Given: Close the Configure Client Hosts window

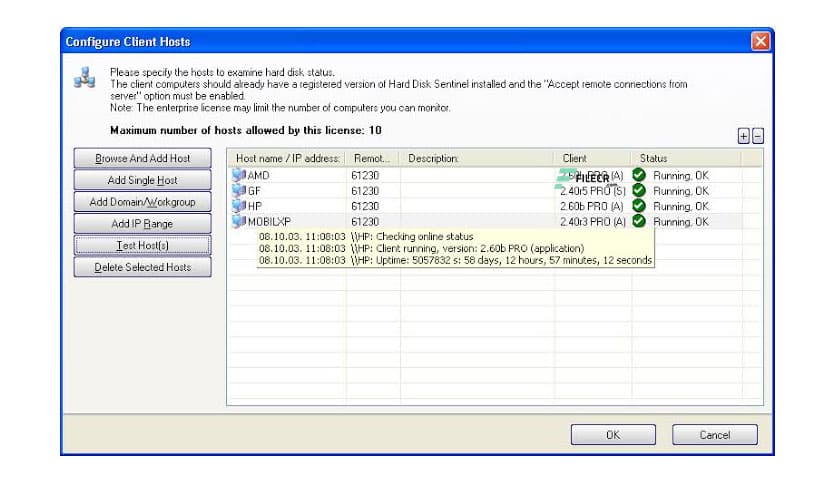Looking at the screenshot, I should pos(760,41).
